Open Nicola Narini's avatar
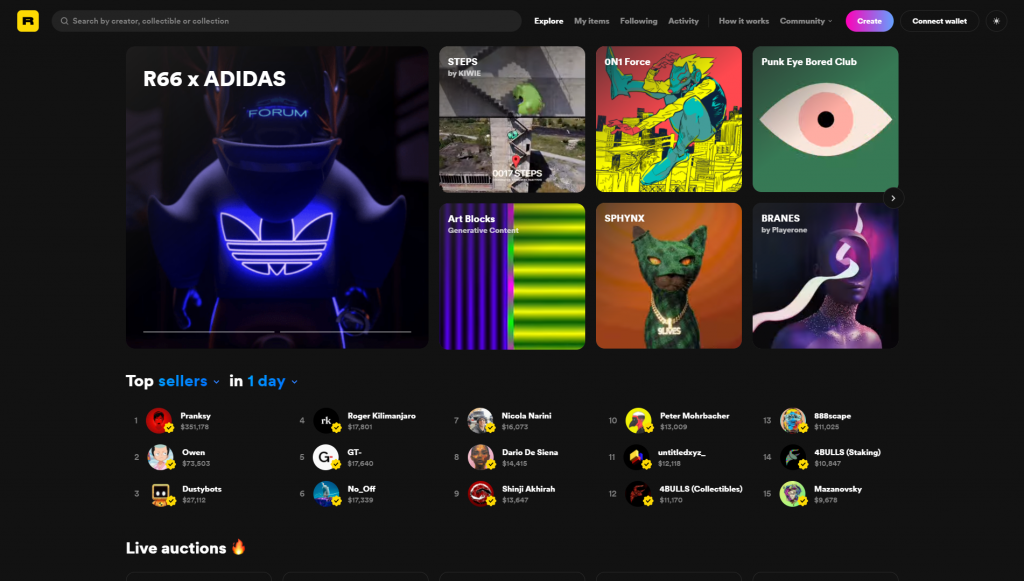This screenshot has width=1024, height=581. pyautogui.click(x=480, y=420)
